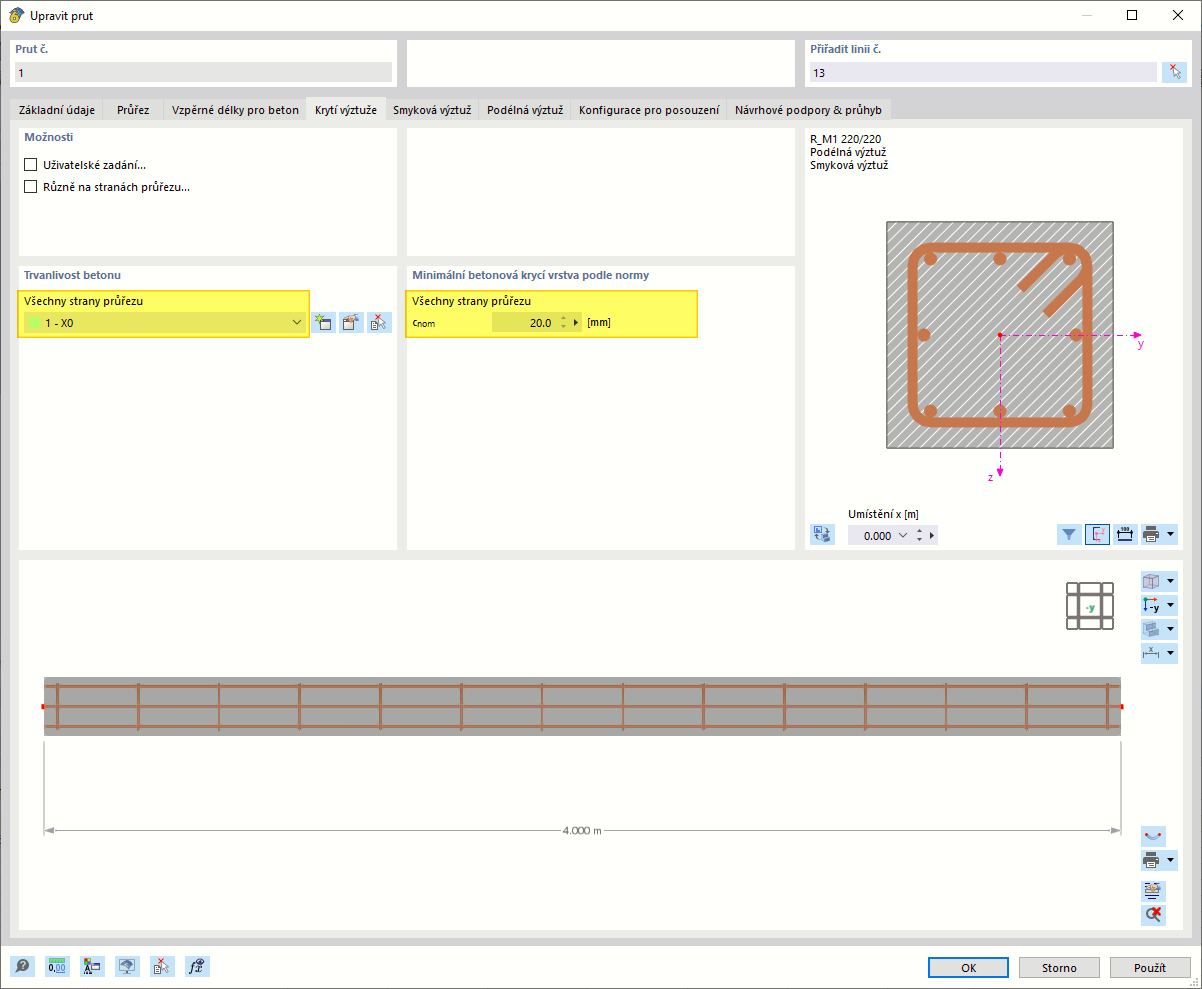Expand solid rendering dropdown arrow
The image size is (1202, 989).
point(1170,629)
